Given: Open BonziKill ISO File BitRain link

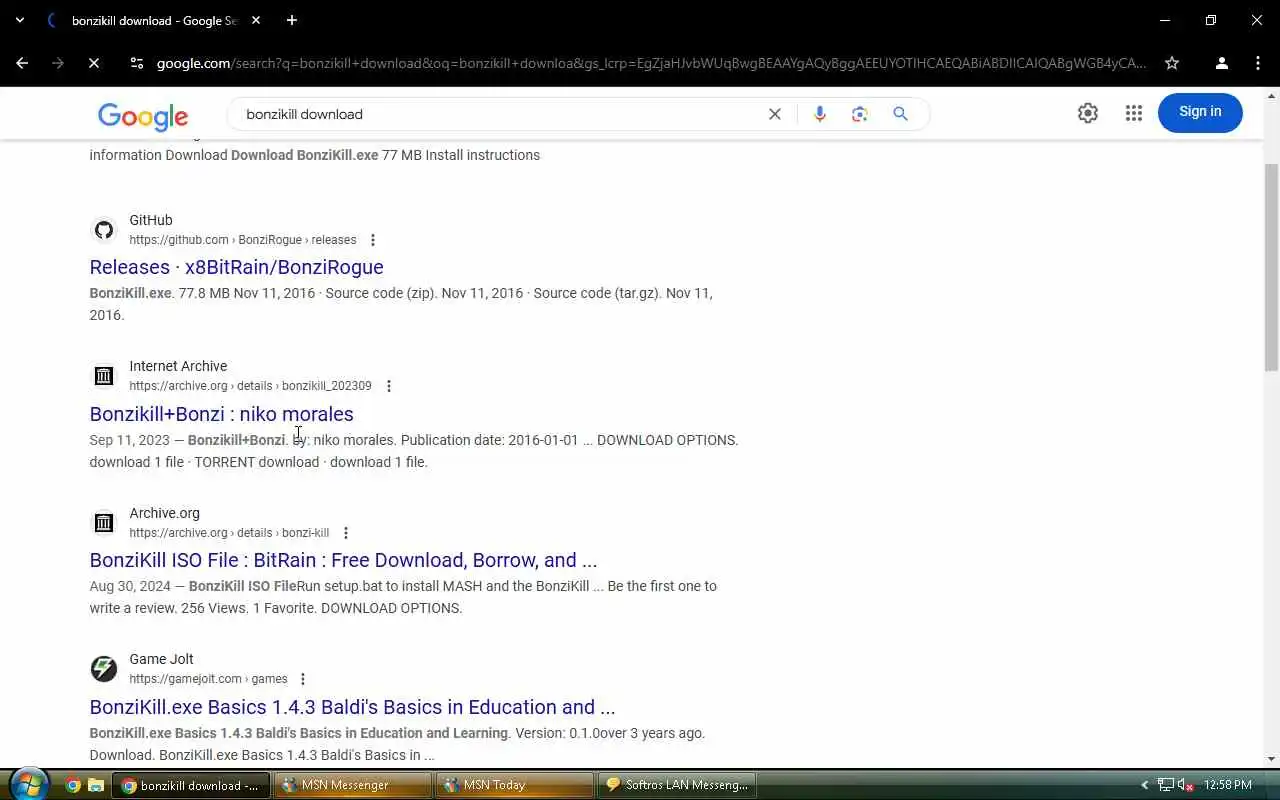Looking at the screenshot, I should 343,560.
